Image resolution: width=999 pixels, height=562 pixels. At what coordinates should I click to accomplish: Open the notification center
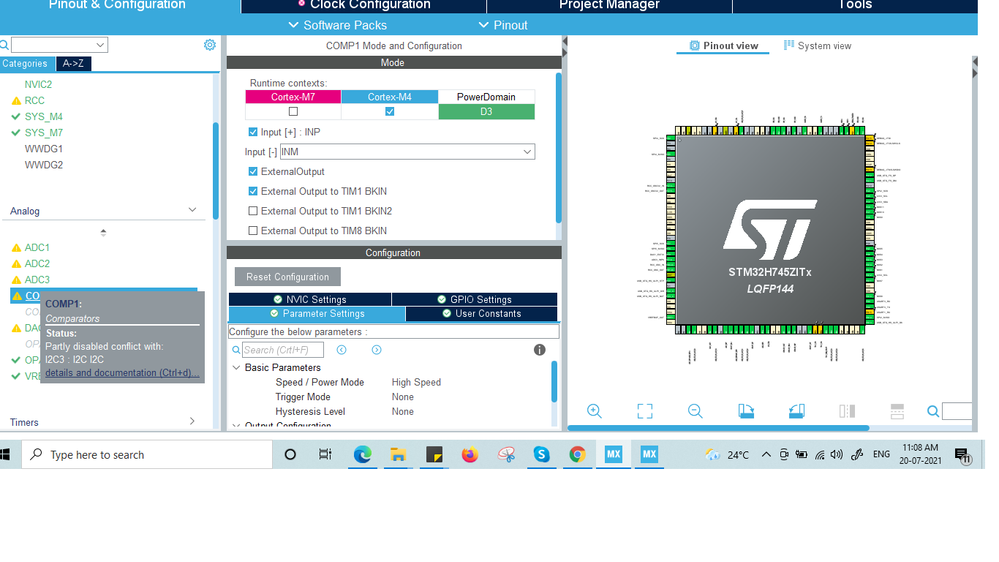click(x=963, y=455)
